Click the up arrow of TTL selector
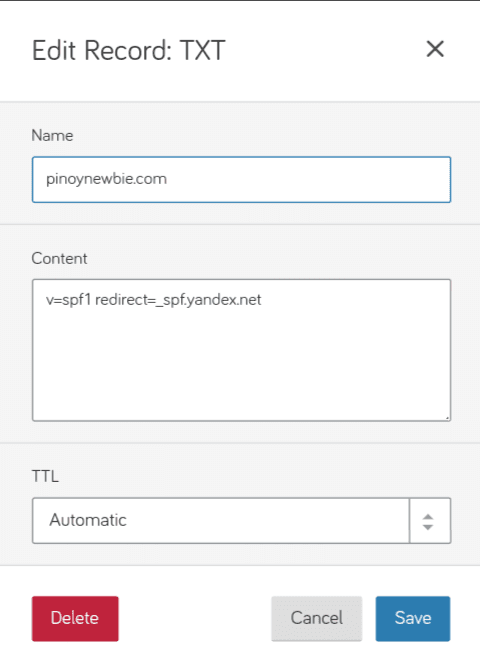480x651 pixels. pos(428,517)
